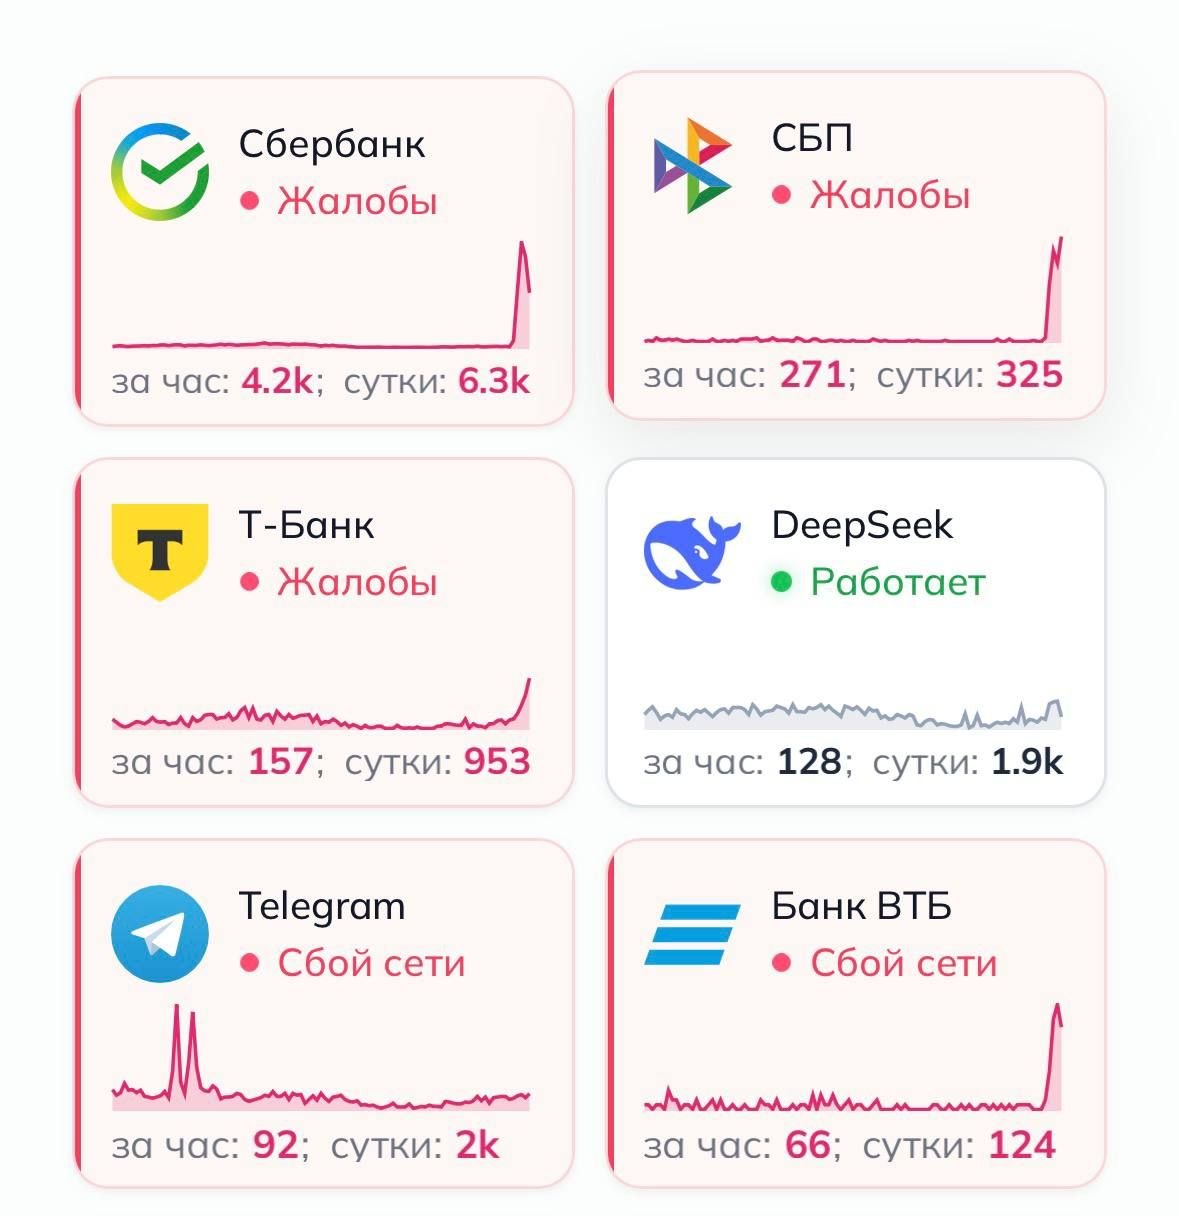Open the Т-Банк service title
Image resolution: width=1179 pixels, height=1216 pixels.
click(x=306, y=525)
